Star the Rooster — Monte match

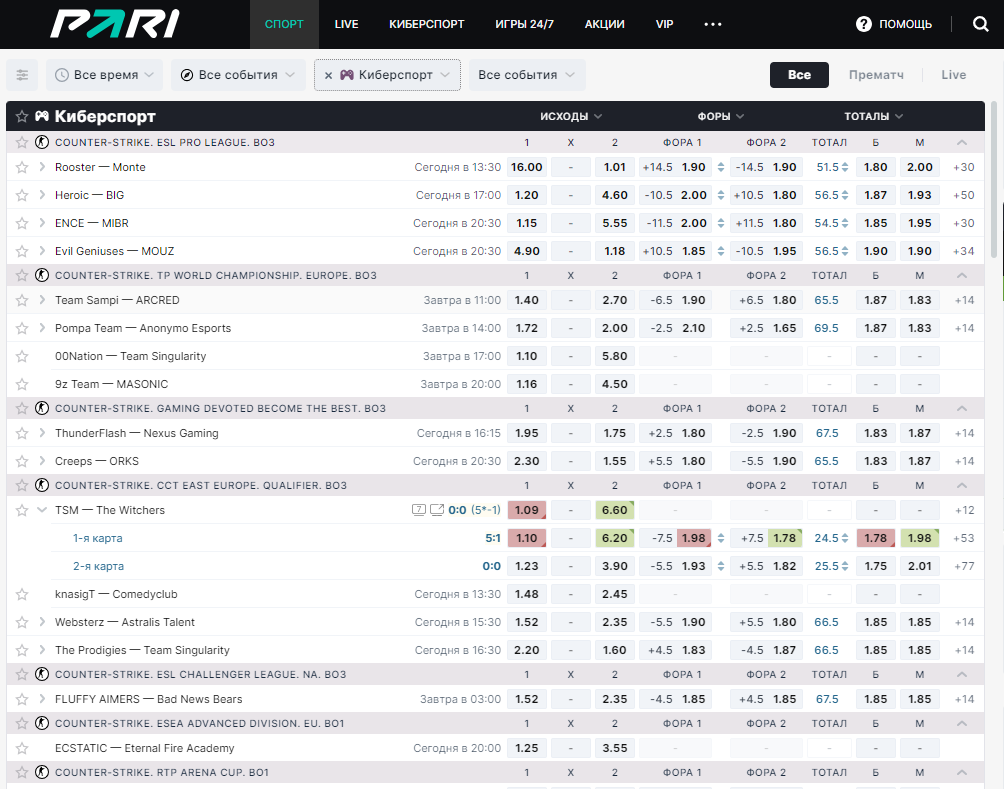[x=22, y=167]
